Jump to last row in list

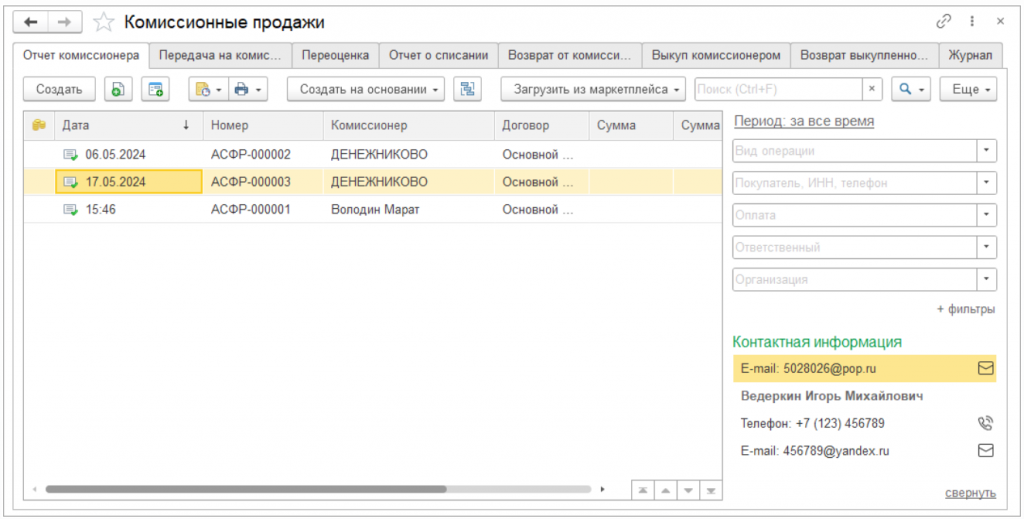[711, 490]
